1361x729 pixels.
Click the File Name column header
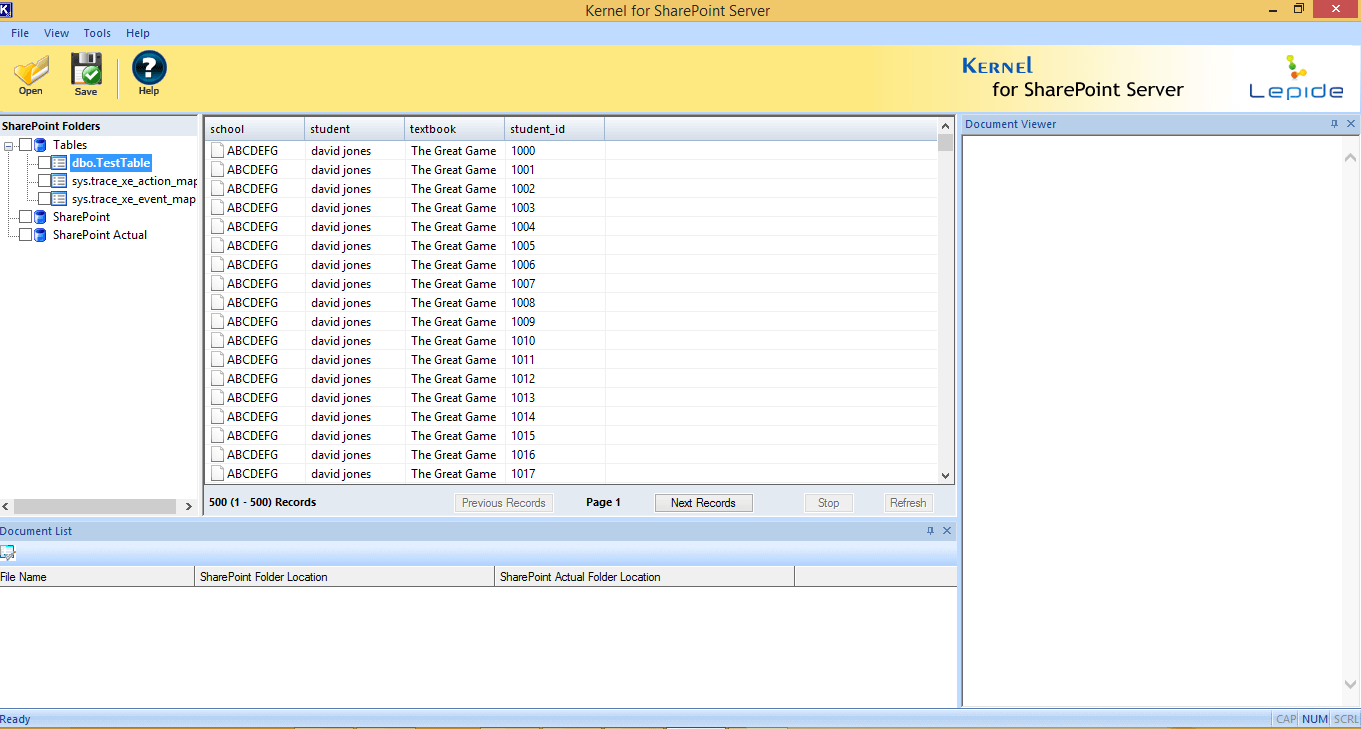tap(97, 577)
